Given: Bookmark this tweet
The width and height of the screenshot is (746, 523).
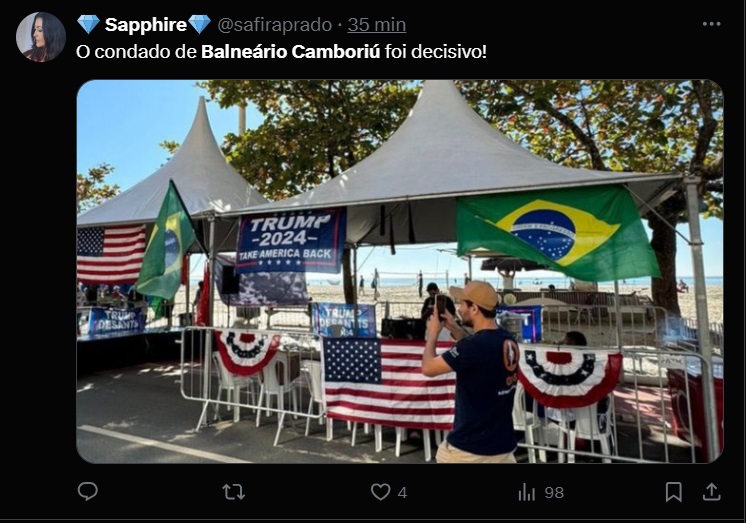Looking at the screenshot, I should pyautogui.click(x=673, y=492).
